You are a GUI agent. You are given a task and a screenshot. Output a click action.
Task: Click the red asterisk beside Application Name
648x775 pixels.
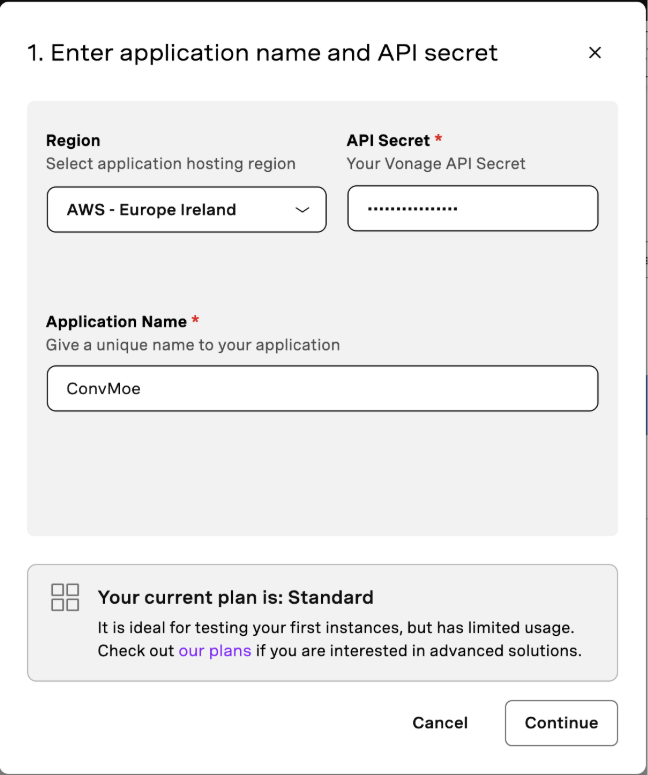(x=195, y=320)
